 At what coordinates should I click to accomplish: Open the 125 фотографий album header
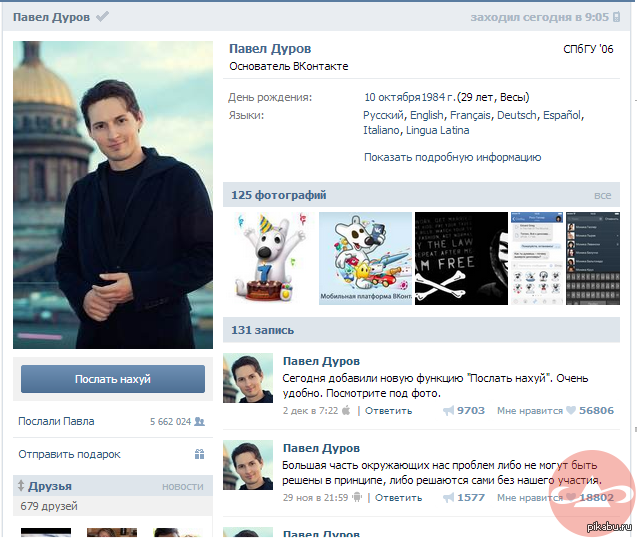[x=279, y=195]
